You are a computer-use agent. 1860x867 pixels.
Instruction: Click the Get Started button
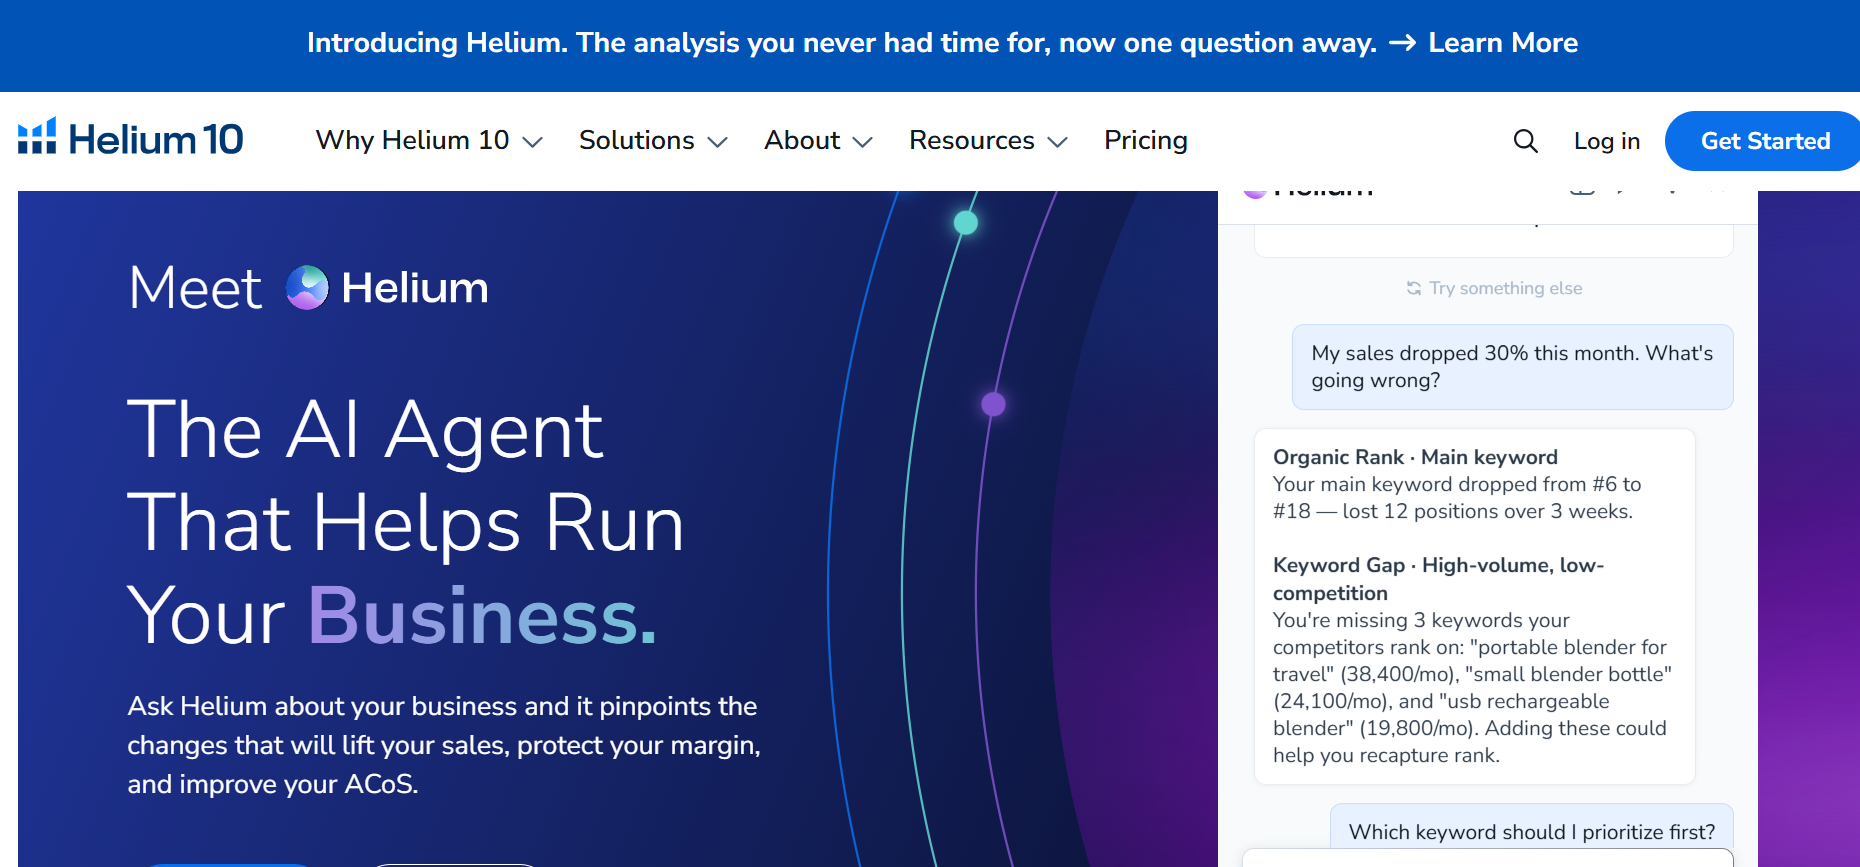1765,141
